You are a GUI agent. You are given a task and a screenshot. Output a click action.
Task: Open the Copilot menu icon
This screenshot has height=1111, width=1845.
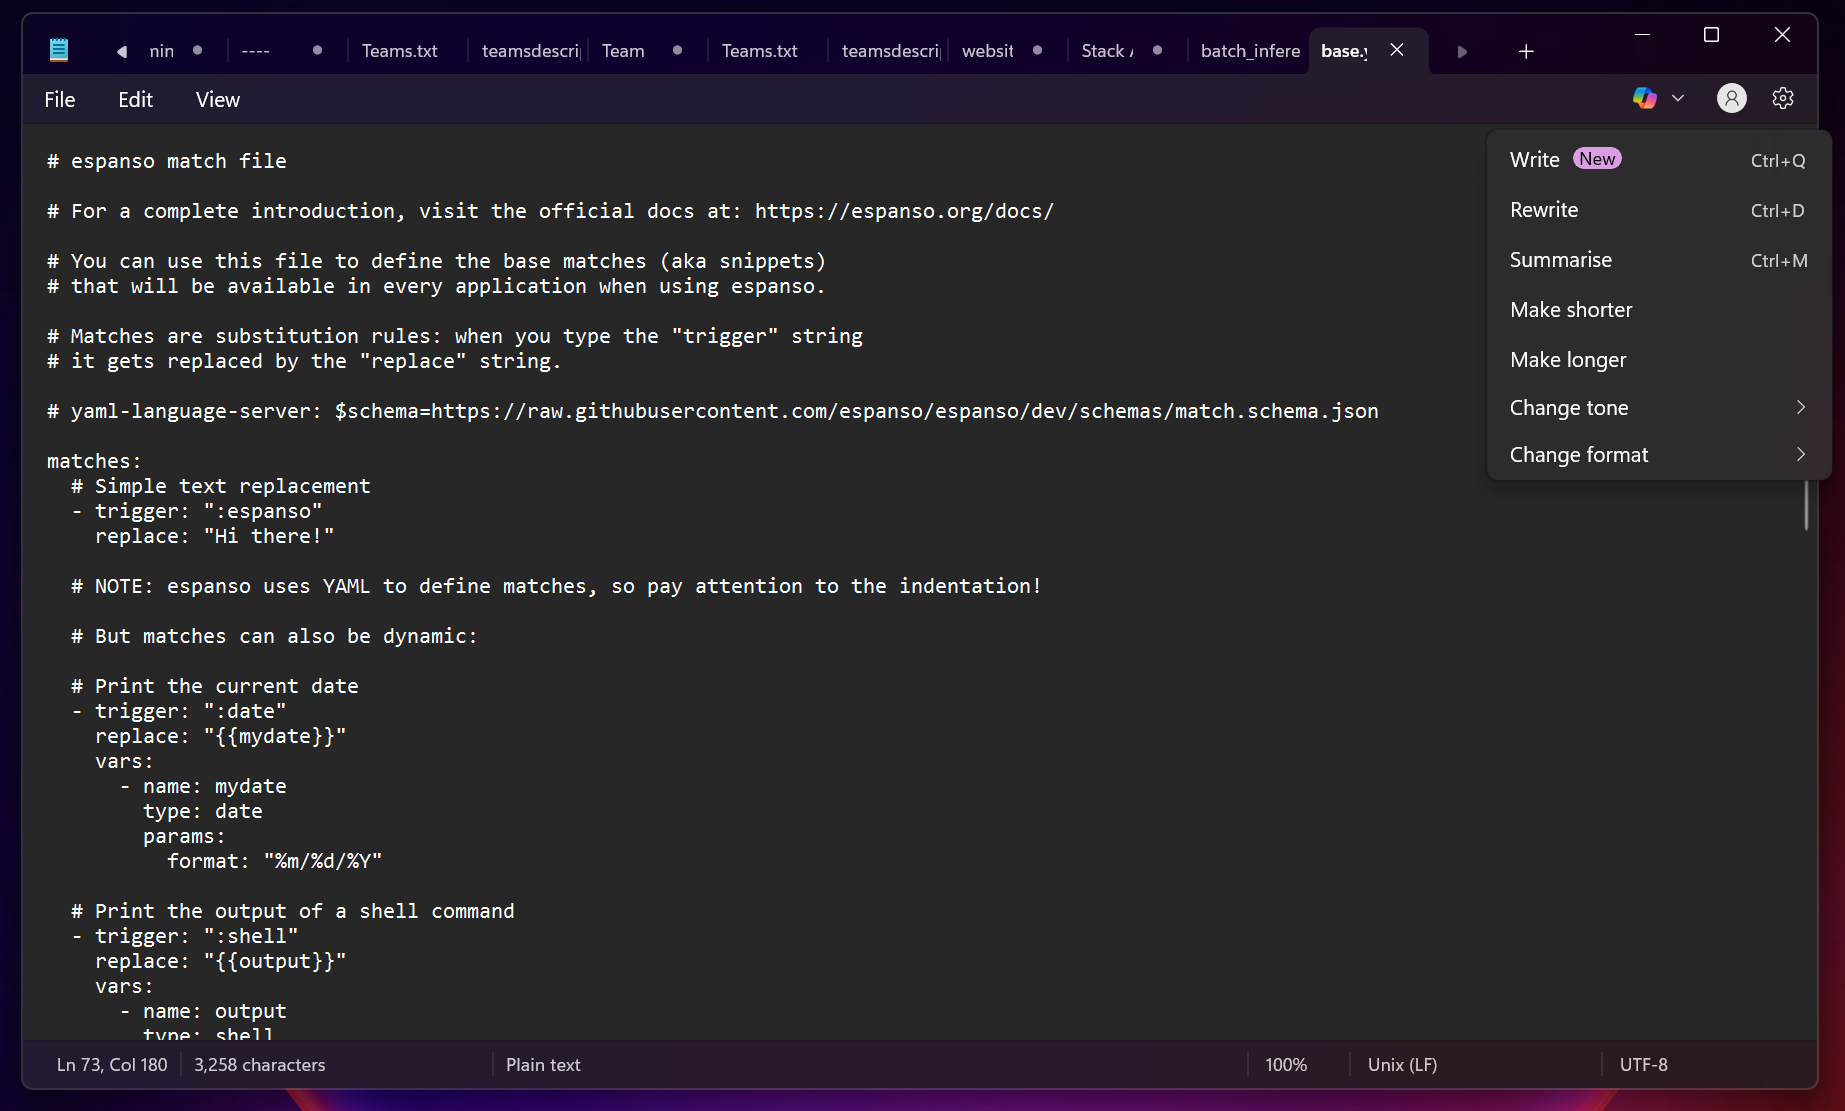1643,98
